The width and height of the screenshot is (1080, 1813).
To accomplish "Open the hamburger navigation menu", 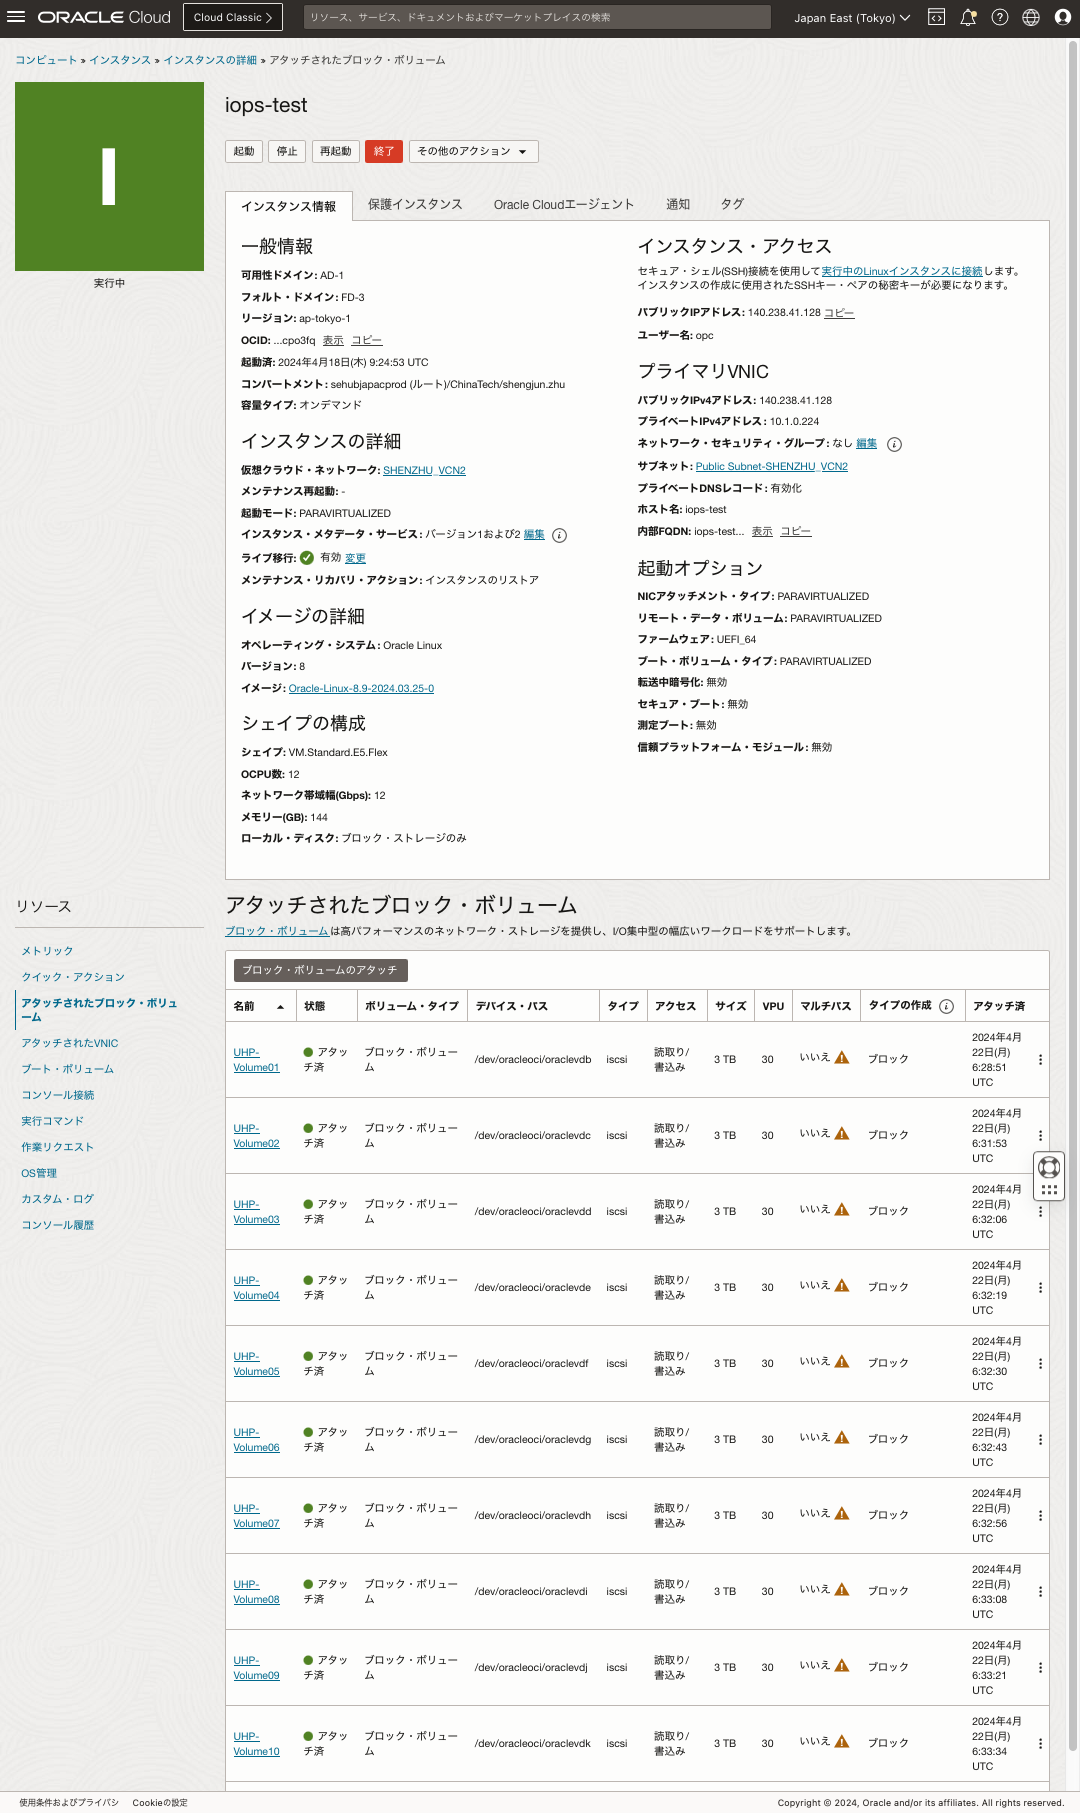I will coord(16,17).
